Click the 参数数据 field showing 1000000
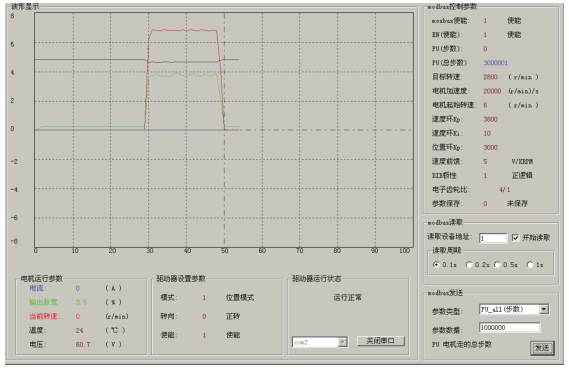The image size is (569, 371). pyautogui.click(x=509, y=328)
